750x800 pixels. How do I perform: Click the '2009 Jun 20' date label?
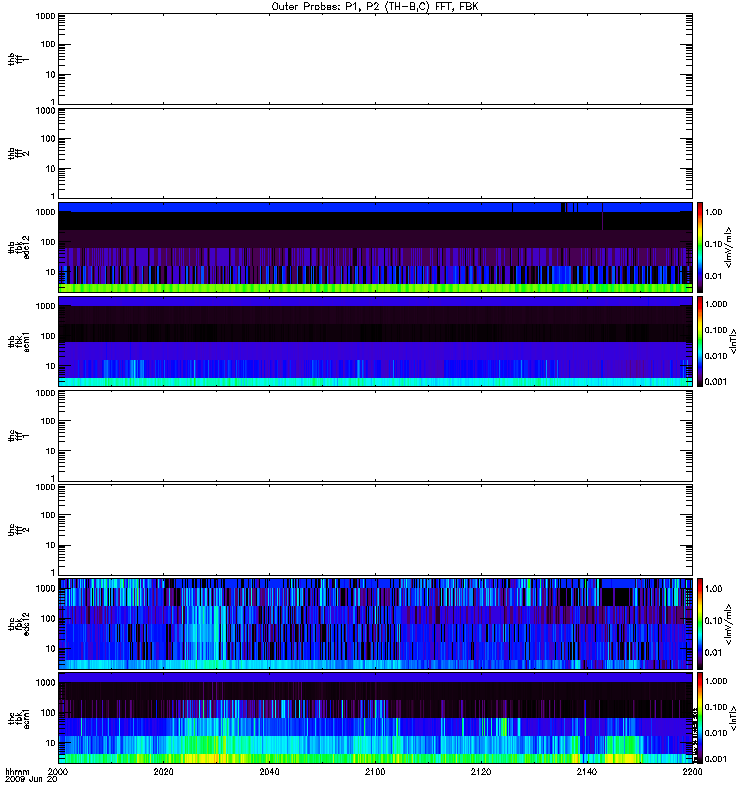pyautogui.click(x=31, y=779)
